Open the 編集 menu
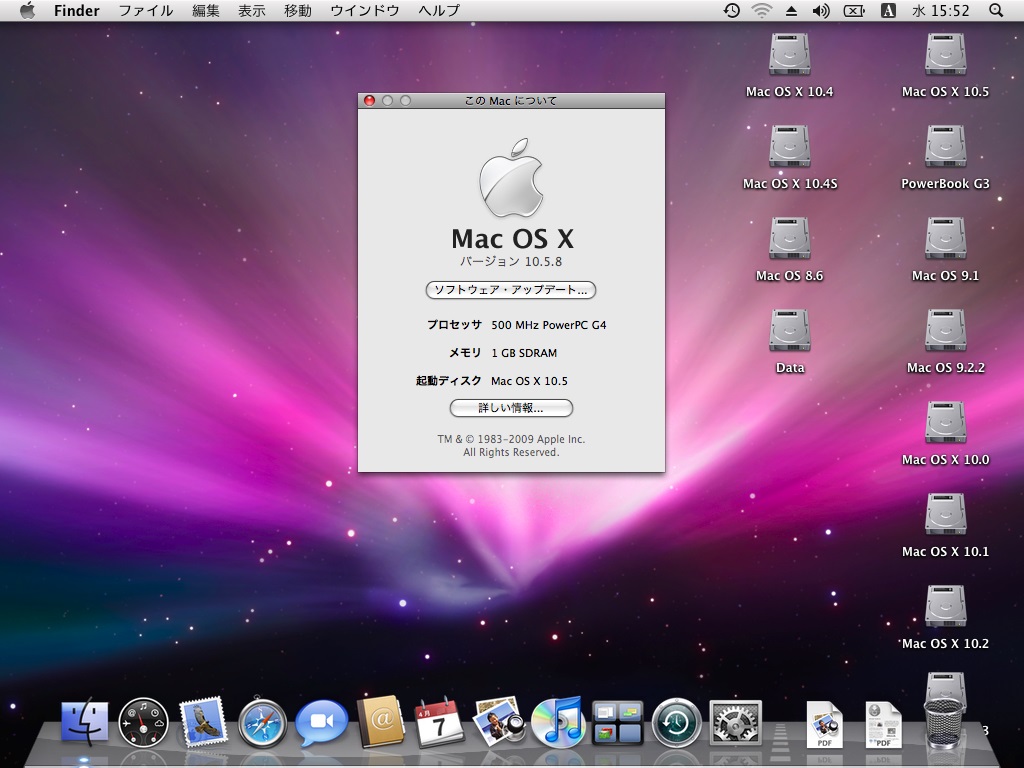Image resolution: width=1024 pixels, height=768 pixels. [x=206, y=10]
